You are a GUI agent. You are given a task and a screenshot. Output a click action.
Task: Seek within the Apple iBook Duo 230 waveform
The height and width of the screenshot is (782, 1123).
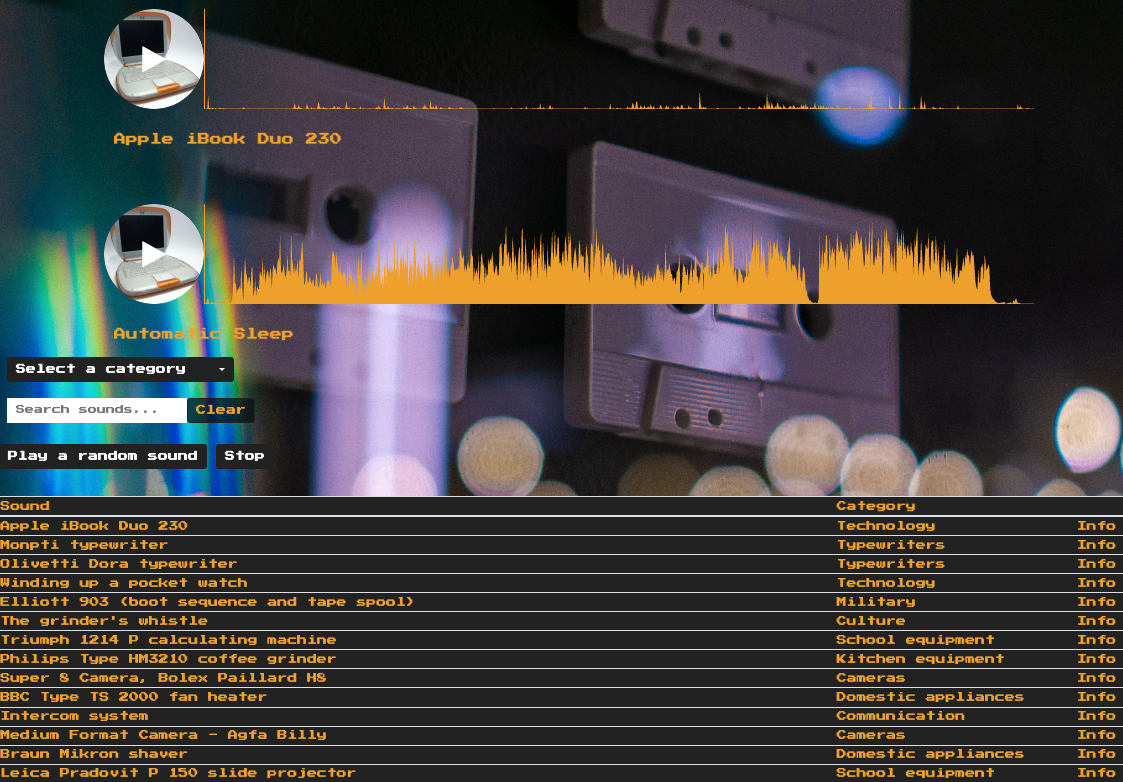[x=619, y=59]
